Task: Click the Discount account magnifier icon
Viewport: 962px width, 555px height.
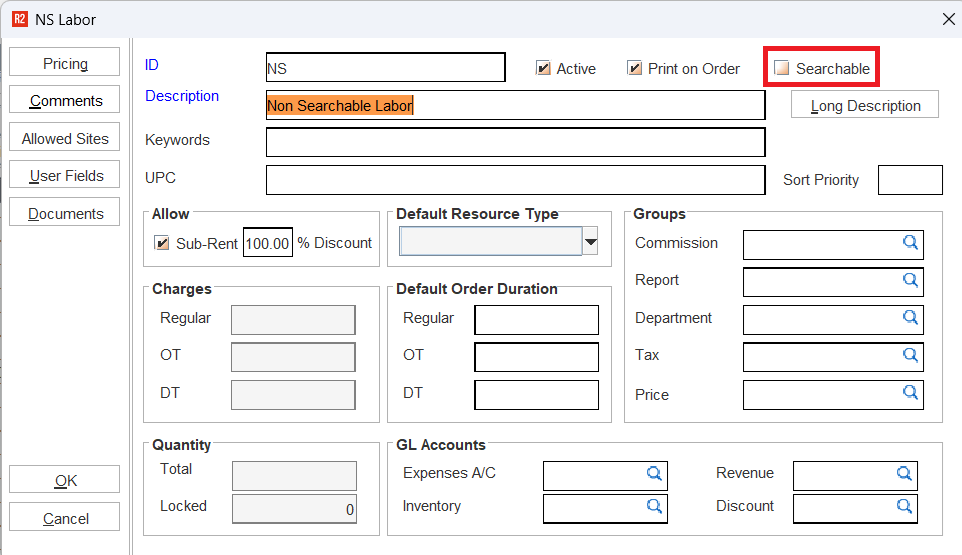Action: [x=904, y=507]
